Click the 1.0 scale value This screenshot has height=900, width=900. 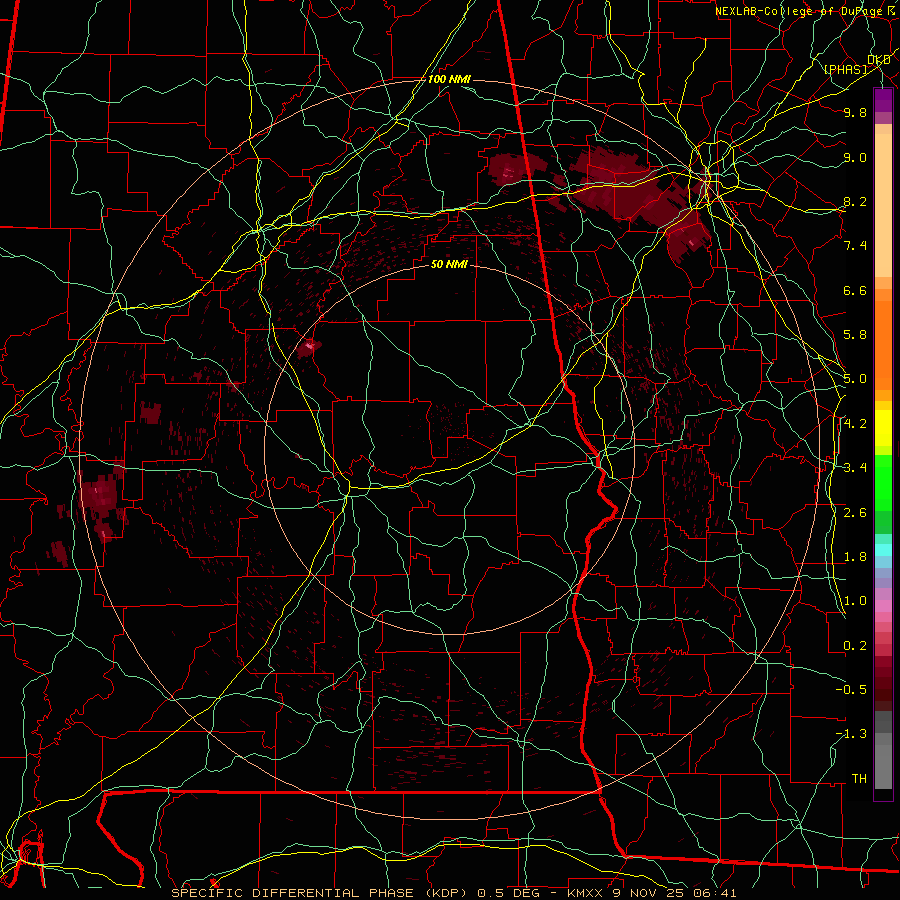coord(855,601)
